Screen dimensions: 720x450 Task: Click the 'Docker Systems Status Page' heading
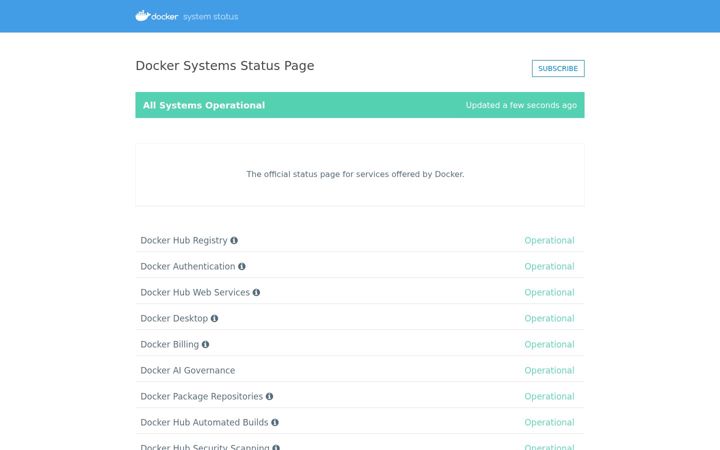coord(225,66)
